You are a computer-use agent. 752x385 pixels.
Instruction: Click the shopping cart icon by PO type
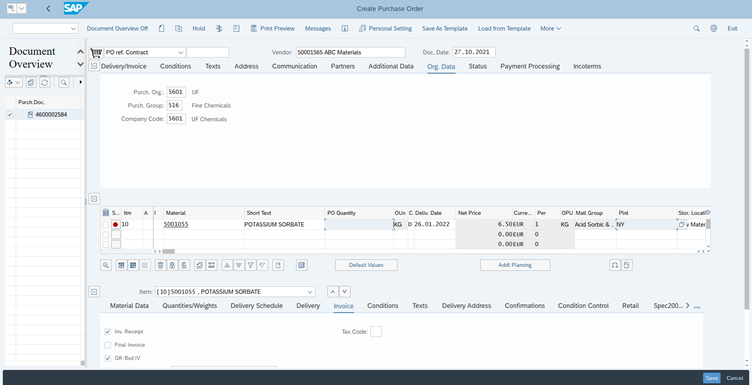coord(96,52)
